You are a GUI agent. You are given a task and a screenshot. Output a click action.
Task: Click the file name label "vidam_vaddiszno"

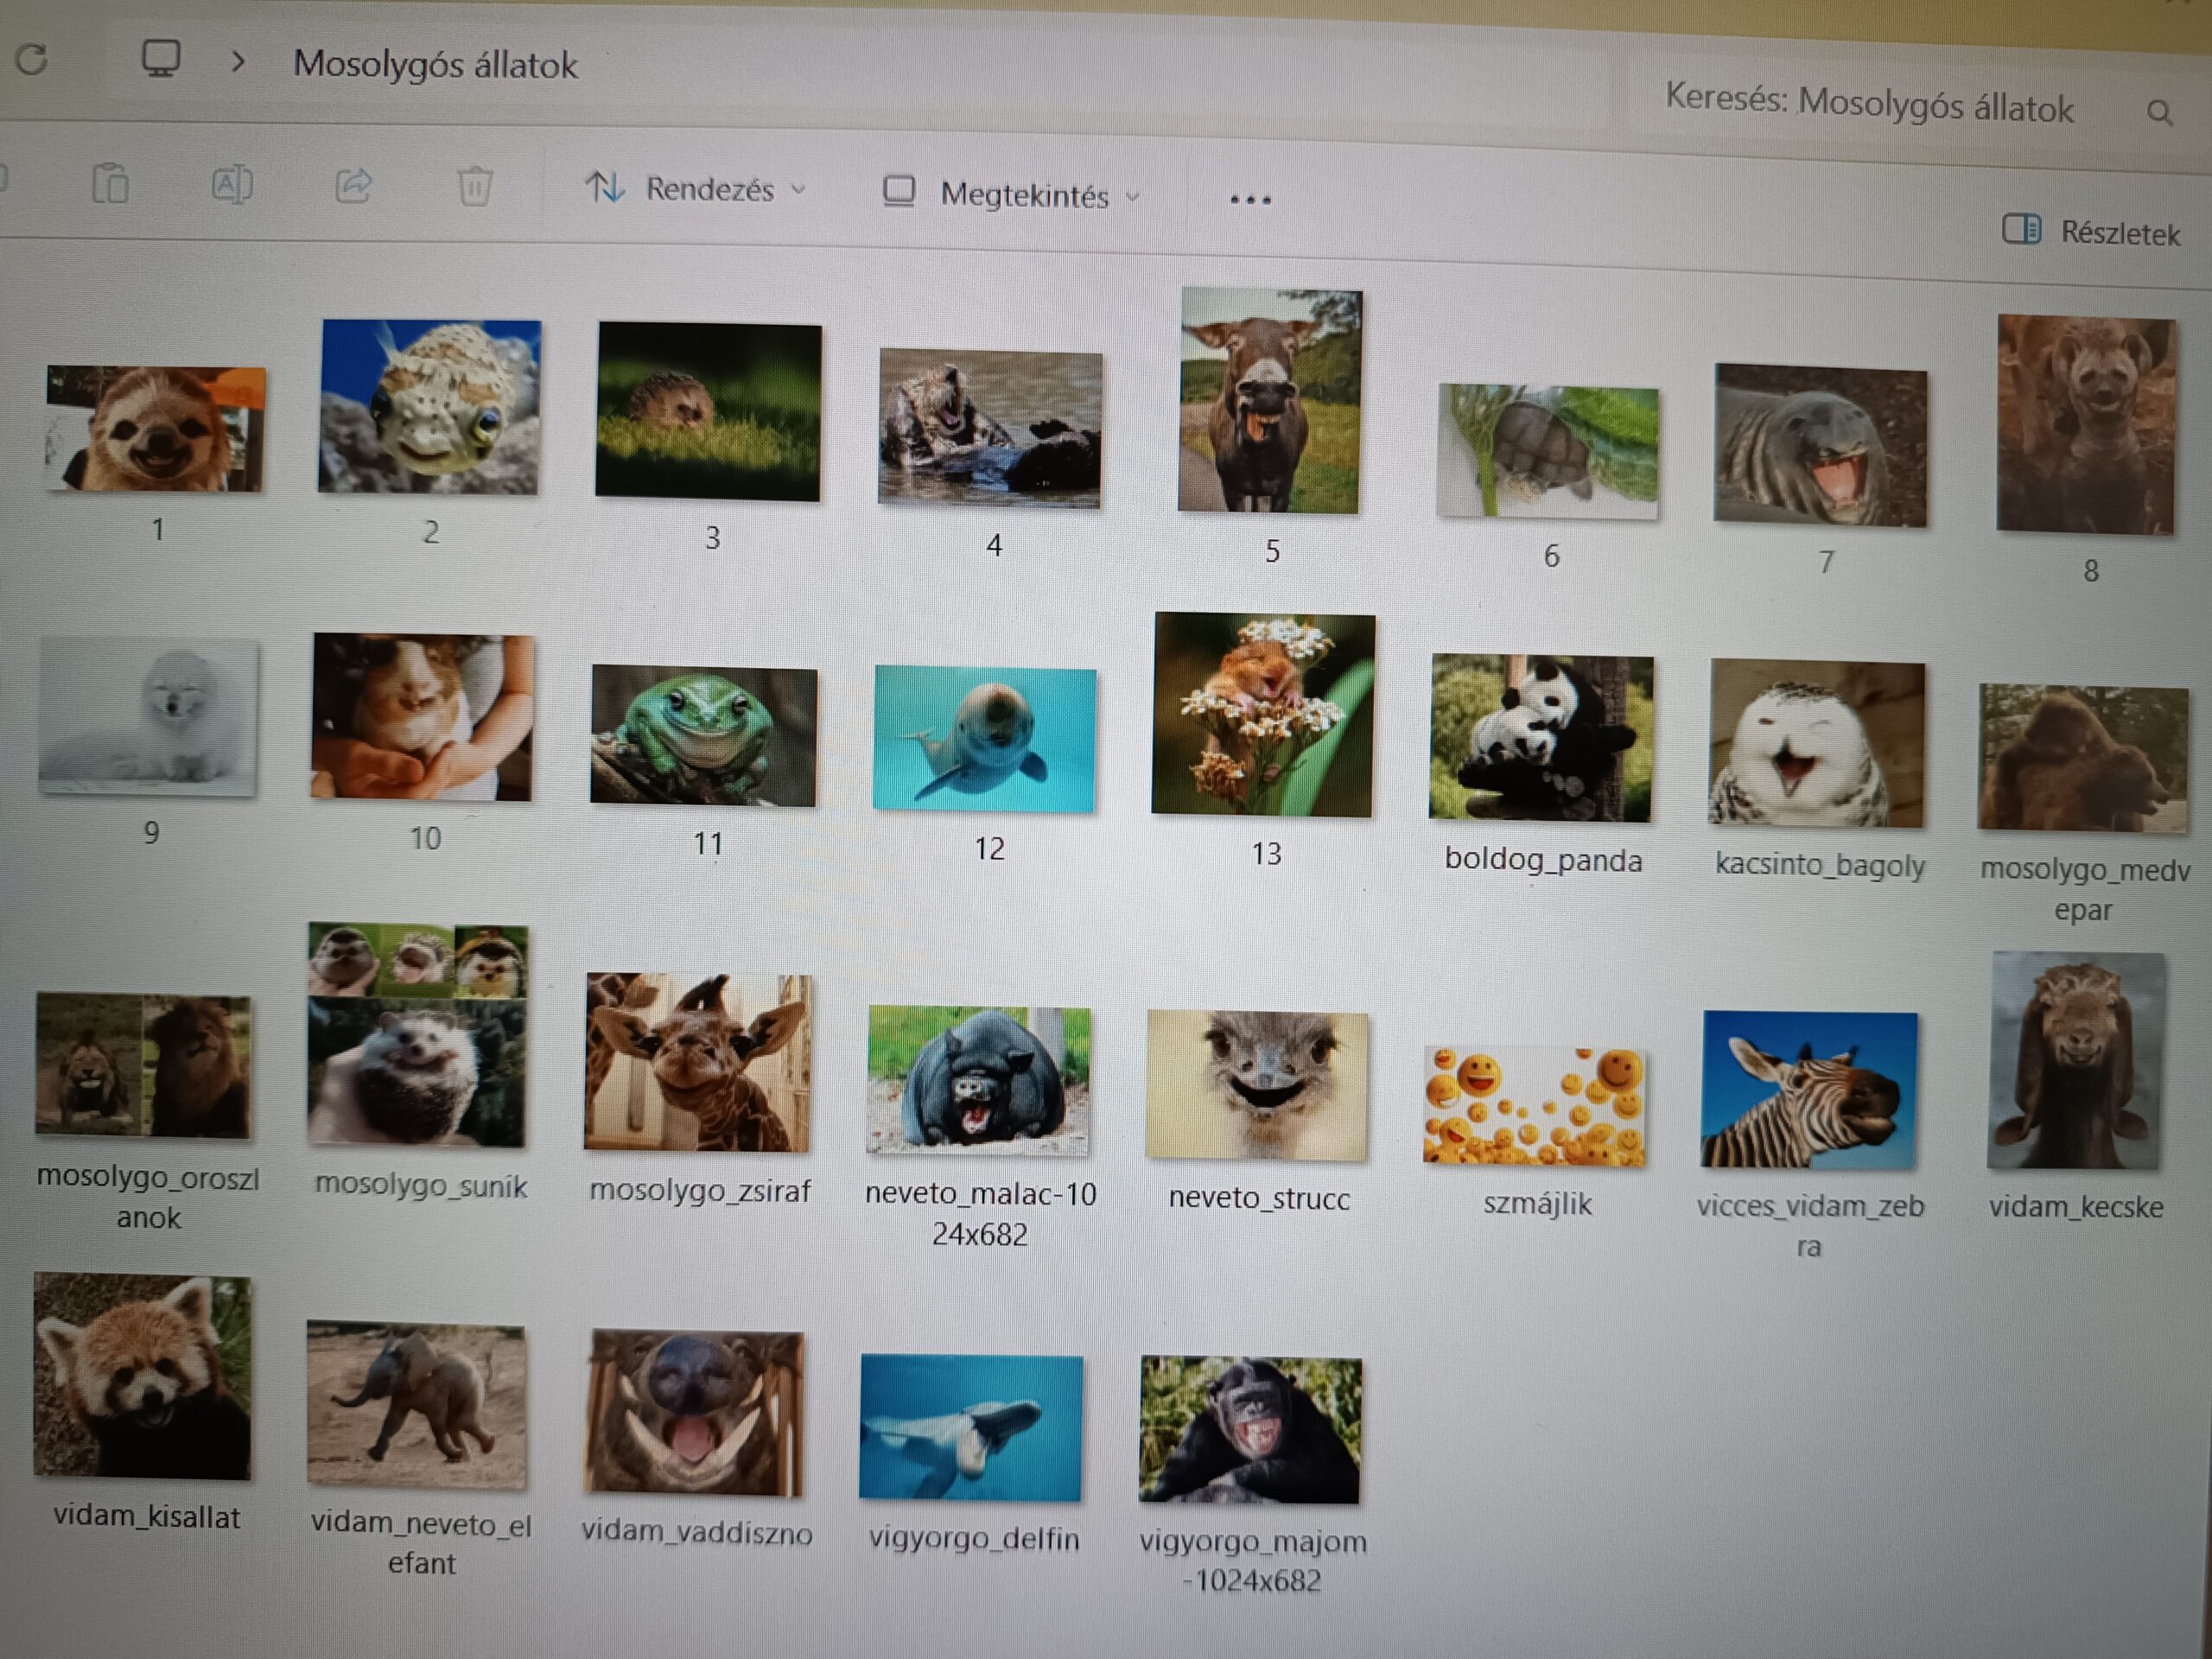pos(697,1532)
